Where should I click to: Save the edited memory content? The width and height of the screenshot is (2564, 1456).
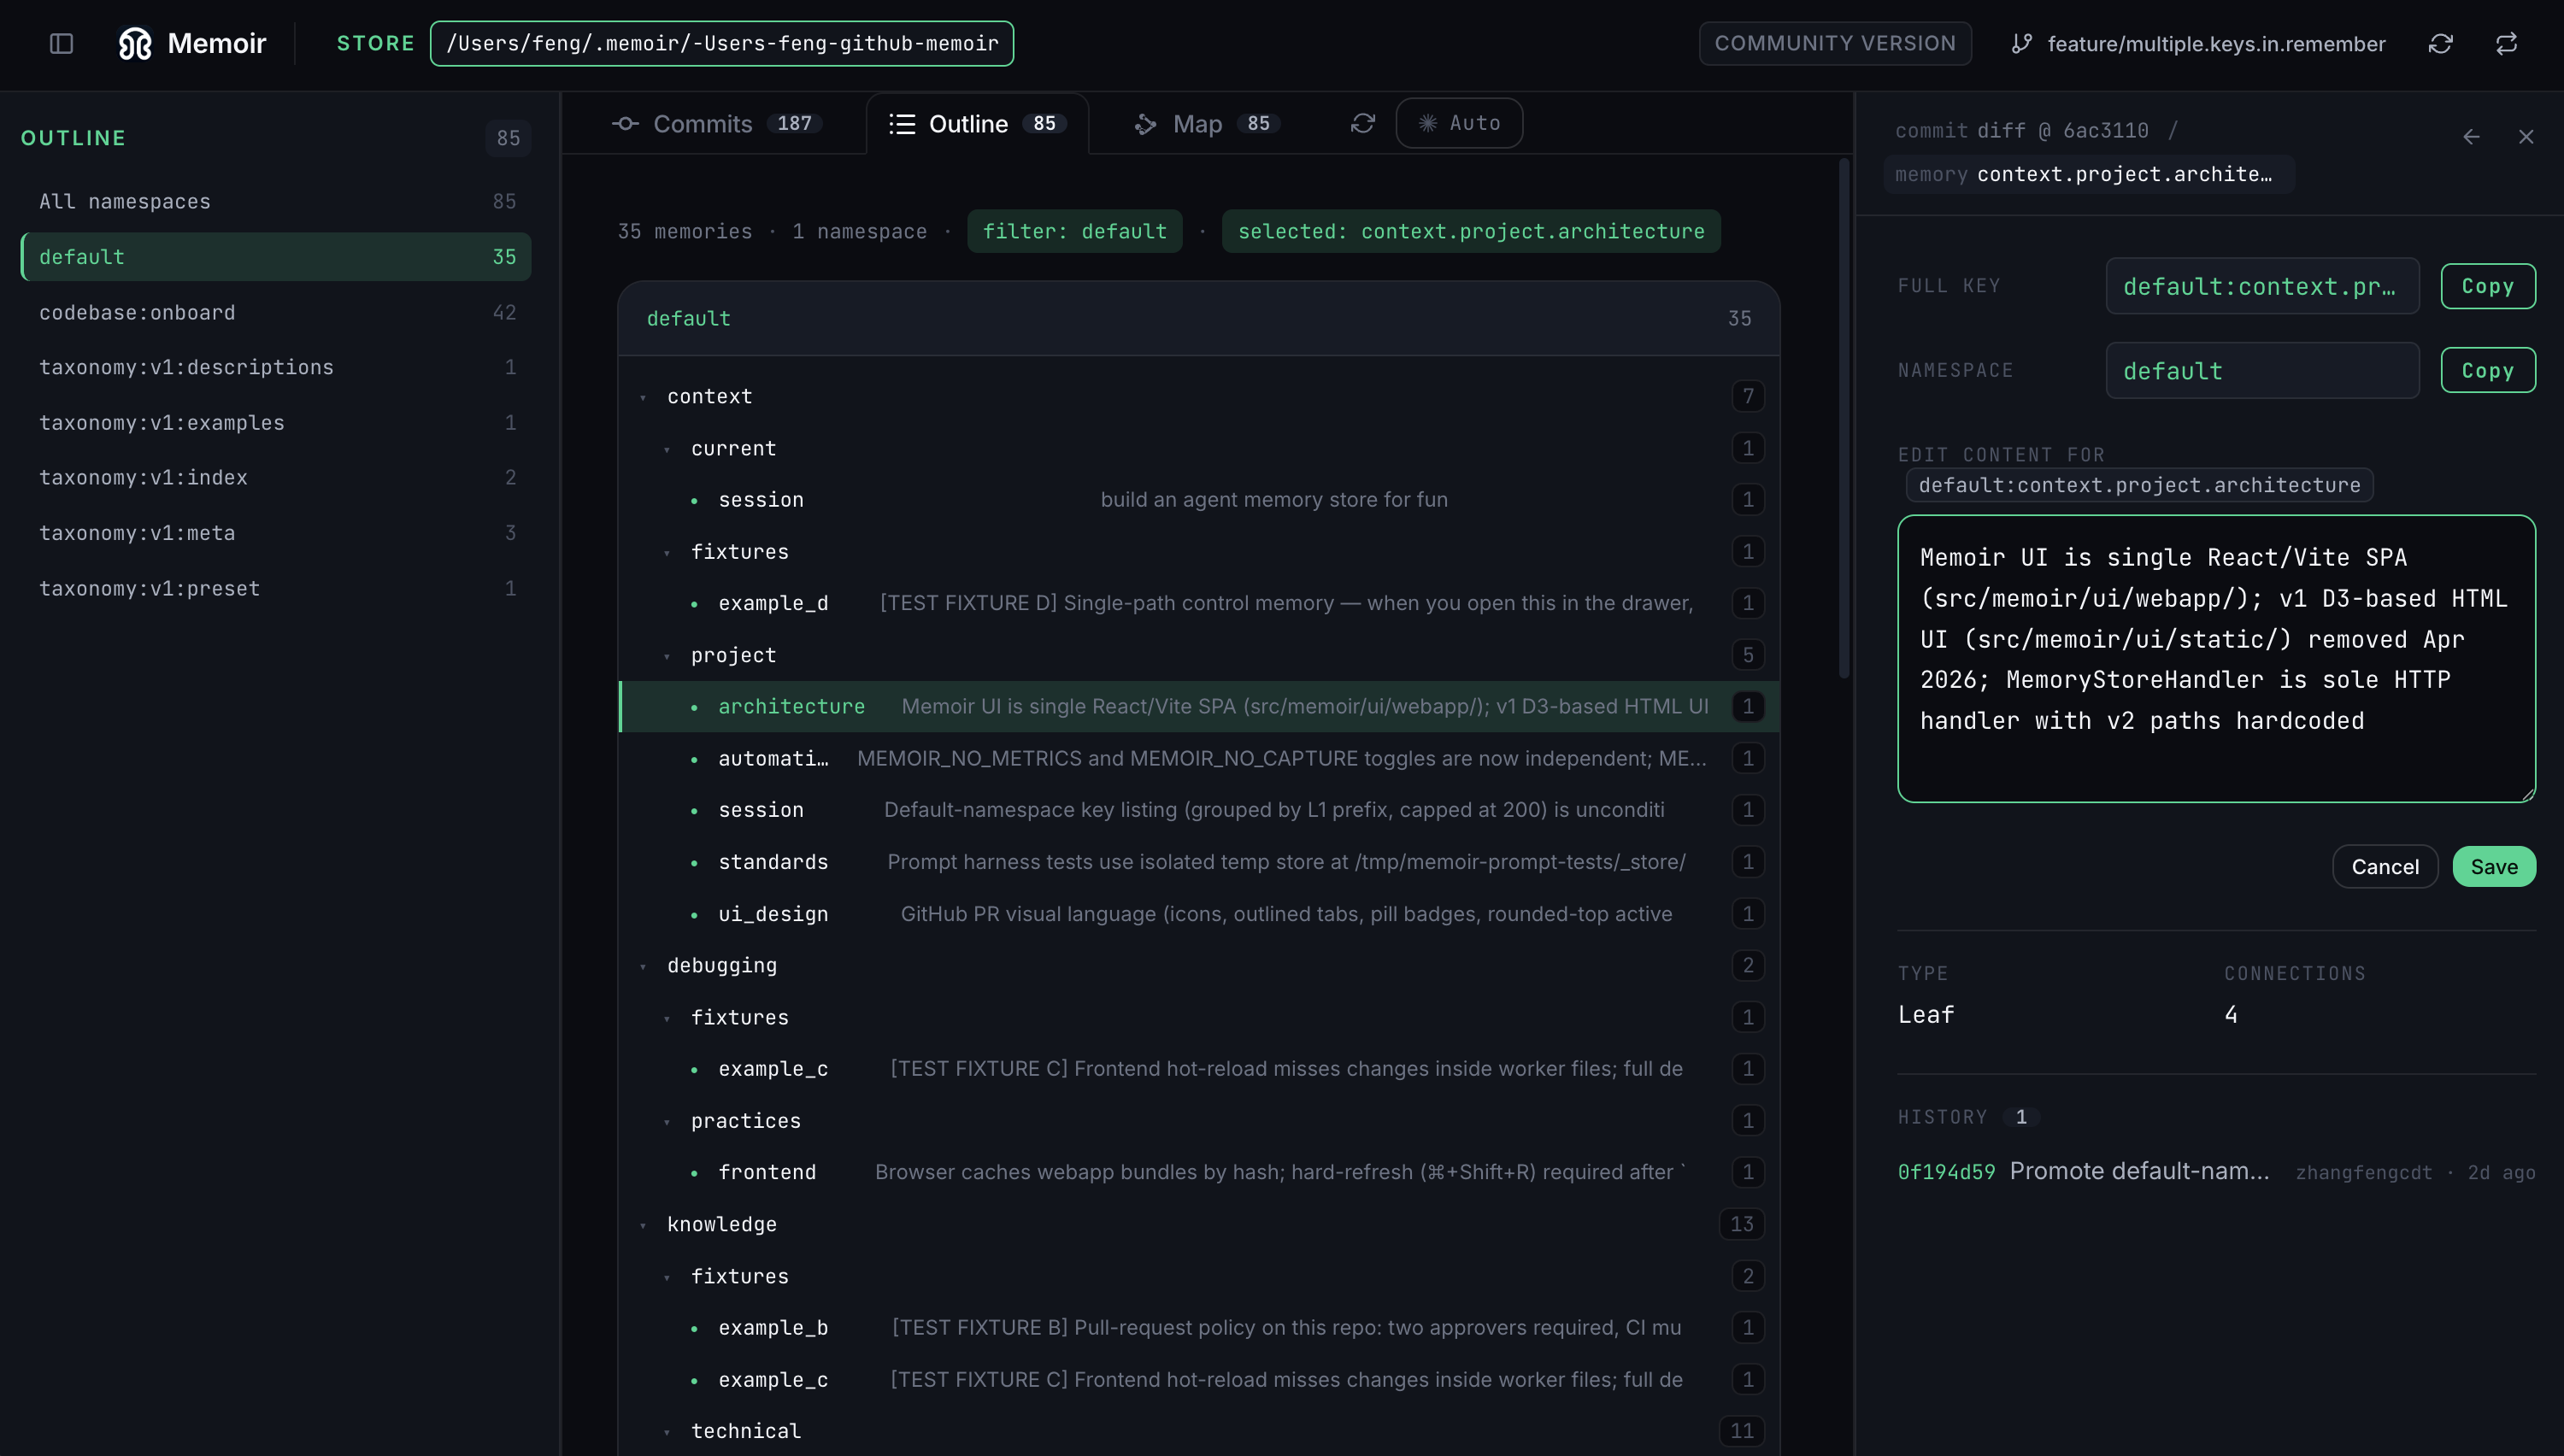click(2494, 866)
